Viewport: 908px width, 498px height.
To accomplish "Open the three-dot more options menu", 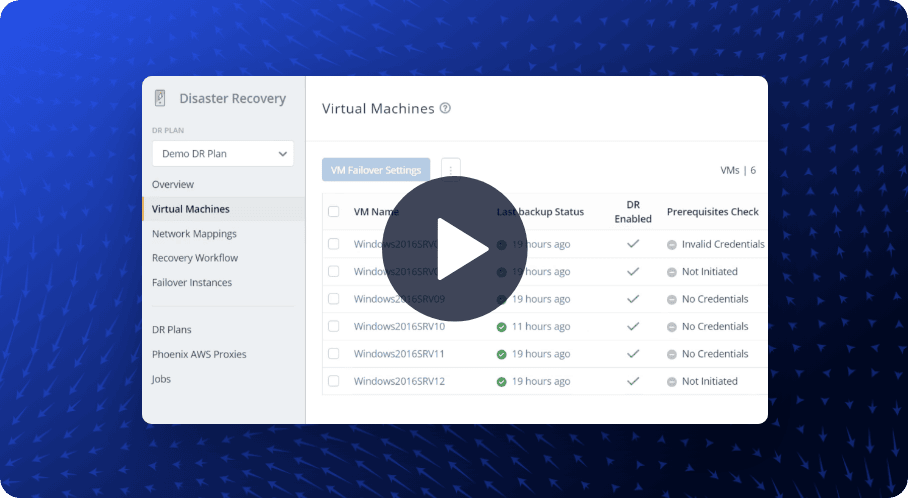I will (x=450, y=170).
